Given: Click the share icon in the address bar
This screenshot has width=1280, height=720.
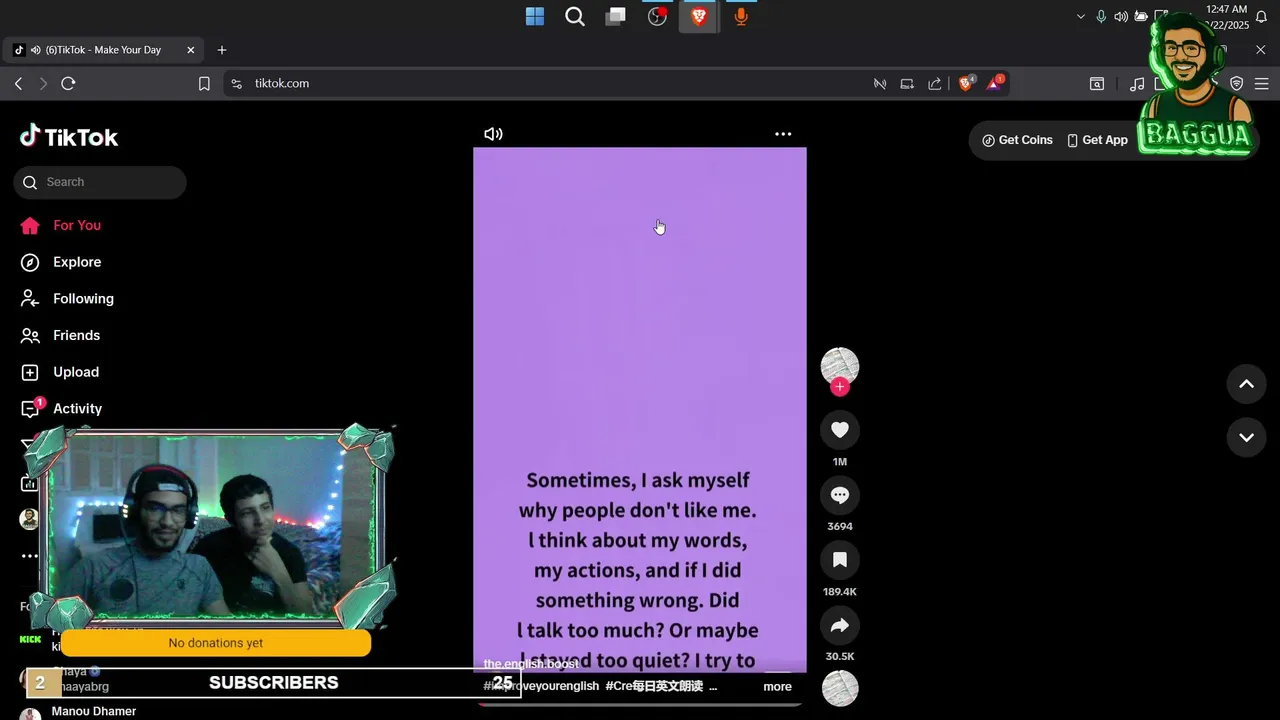Looking at the screenshot, I should (x=934, y=84).
